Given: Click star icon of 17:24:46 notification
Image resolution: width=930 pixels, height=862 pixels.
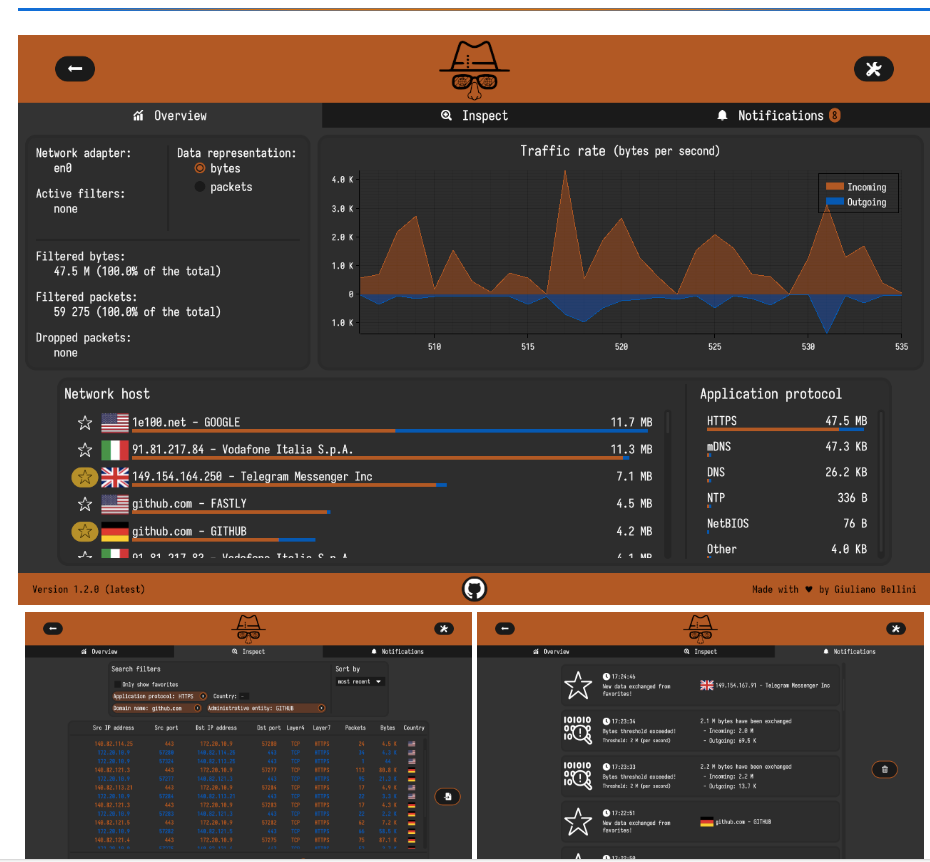Looking at the screenshot, I should click(x=578, y=685).
